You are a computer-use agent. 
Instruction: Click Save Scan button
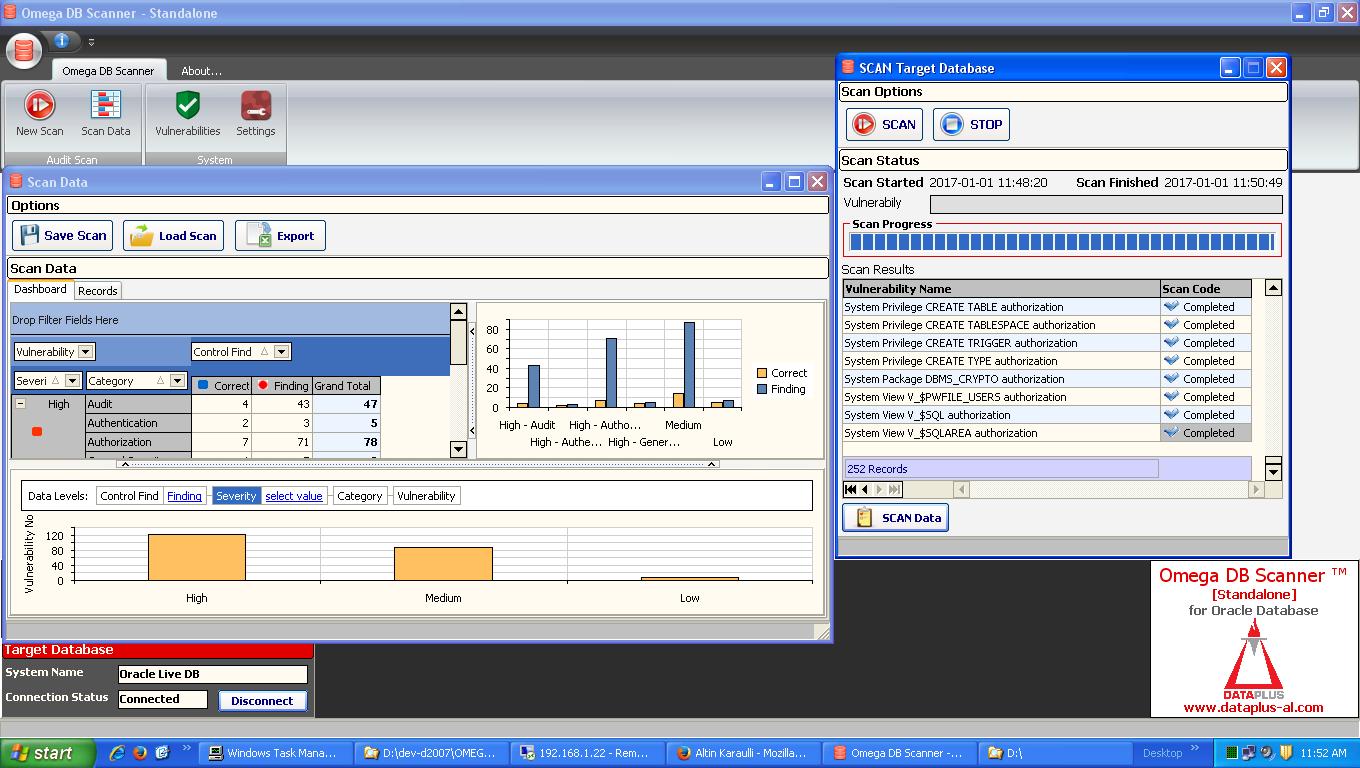point(63,236)
